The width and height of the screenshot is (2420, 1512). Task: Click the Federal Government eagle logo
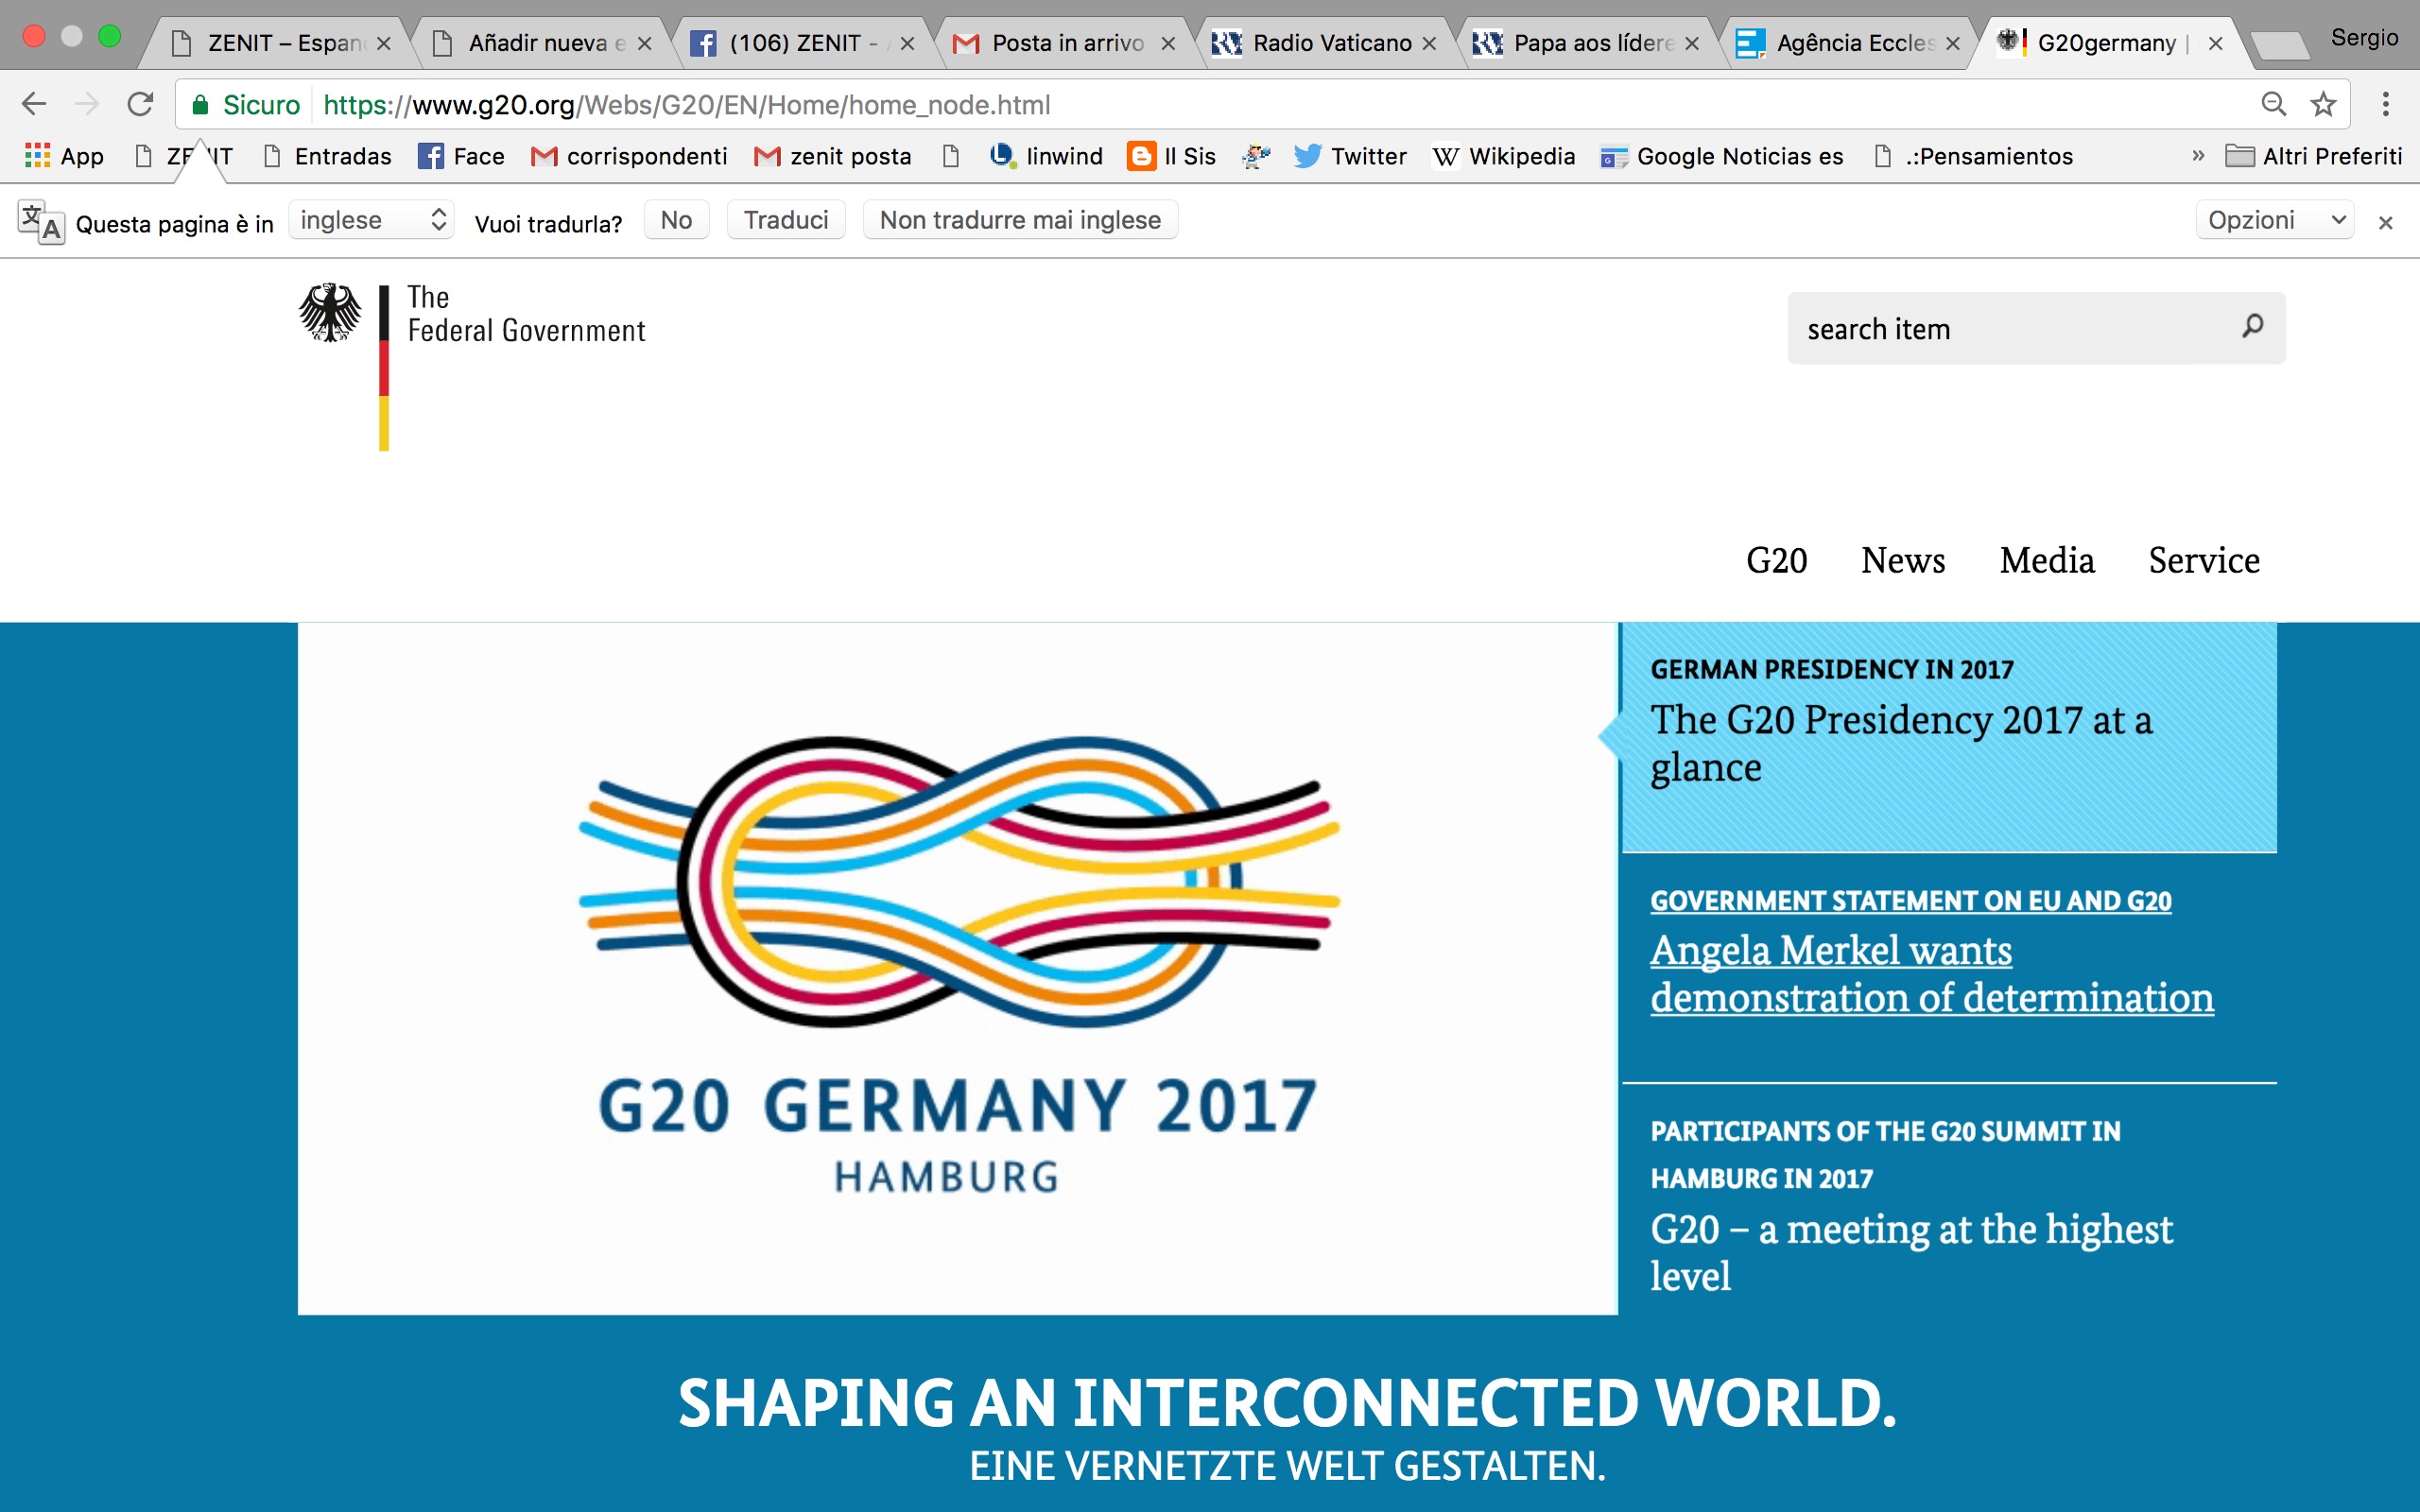click(330, 313)
